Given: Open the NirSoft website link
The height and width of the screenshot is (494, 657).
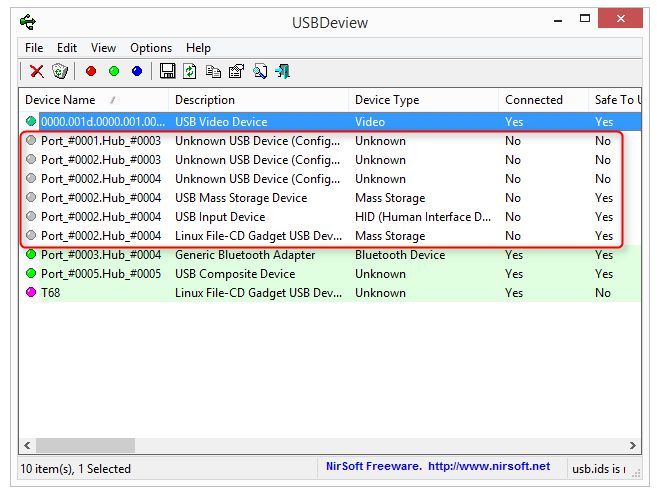Looking at the screenshot, I should point(489,466).
